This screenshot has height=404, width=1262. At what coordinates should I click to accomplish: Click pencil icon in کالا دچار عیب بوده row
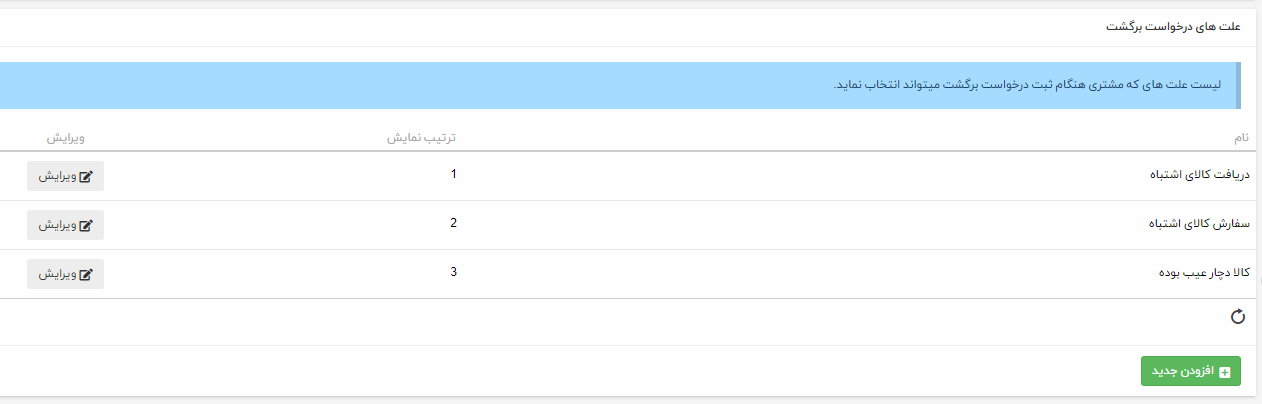coord(86,274)
